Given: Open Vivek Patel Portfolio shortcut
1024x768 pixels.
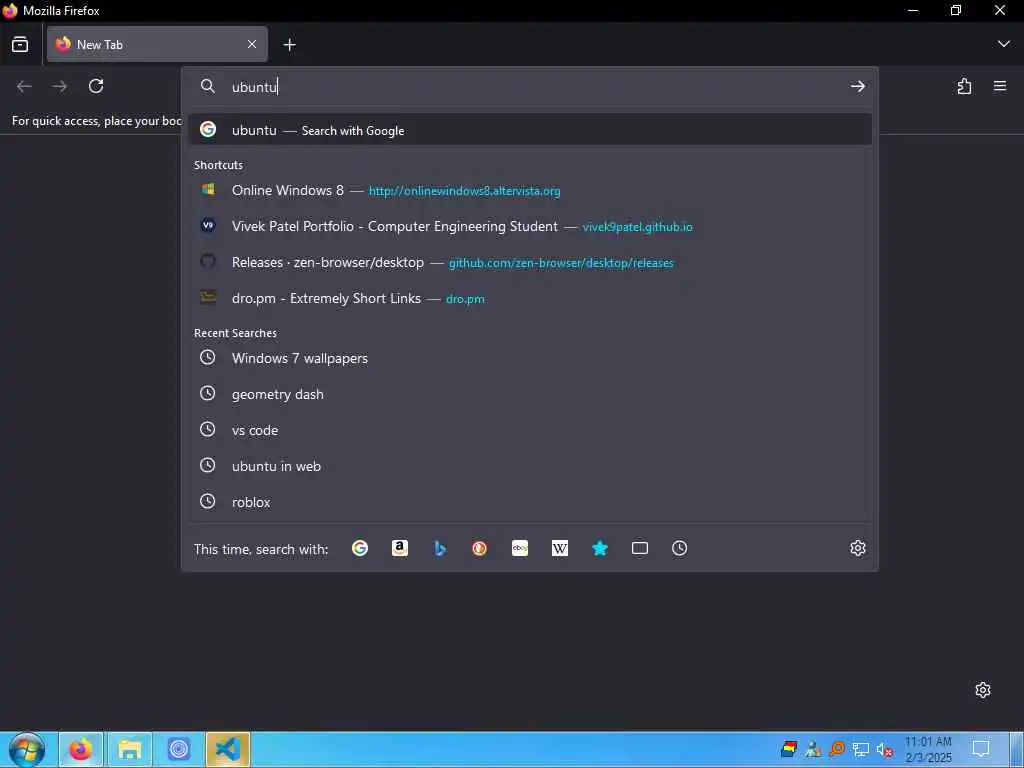Looking at the screenshot, I should [530, 227].
